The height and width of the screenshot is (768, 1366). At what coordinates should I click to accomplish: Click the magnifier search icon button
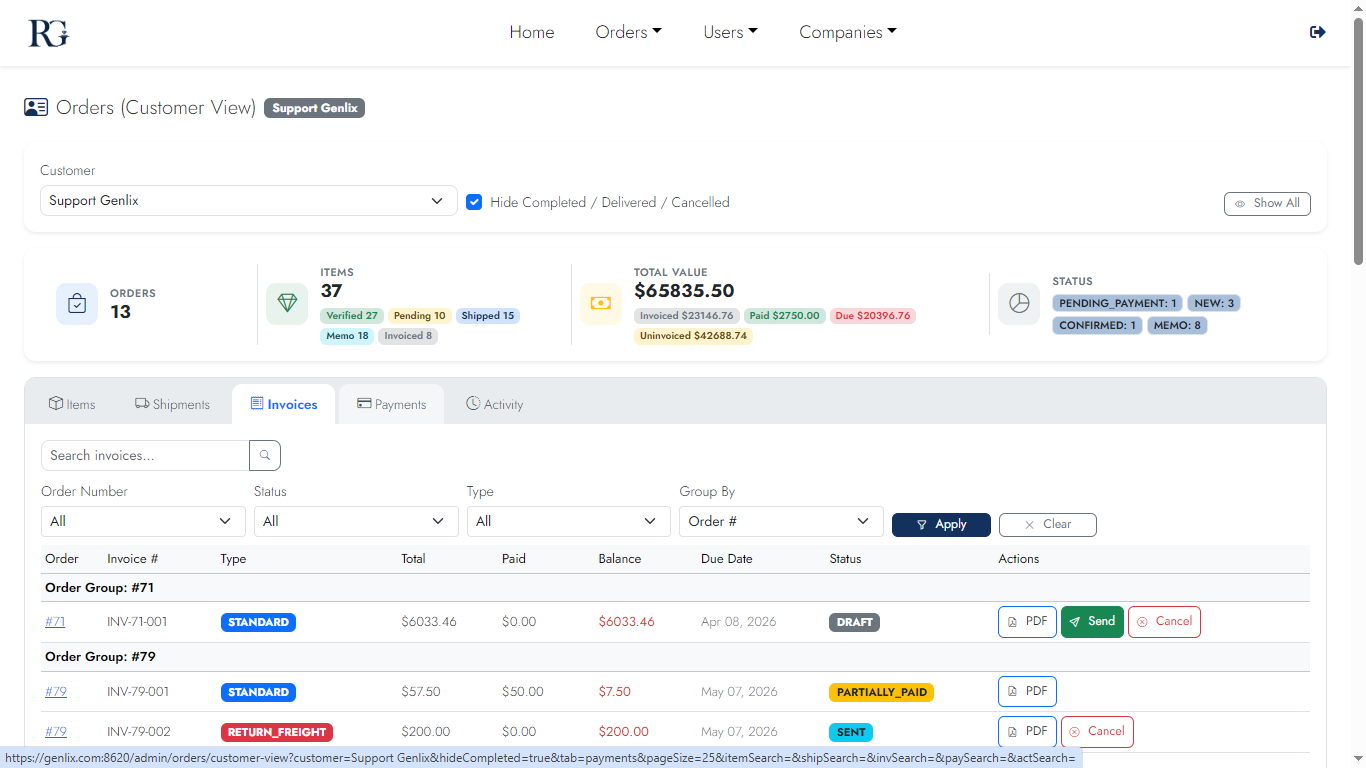click(265, 455)
